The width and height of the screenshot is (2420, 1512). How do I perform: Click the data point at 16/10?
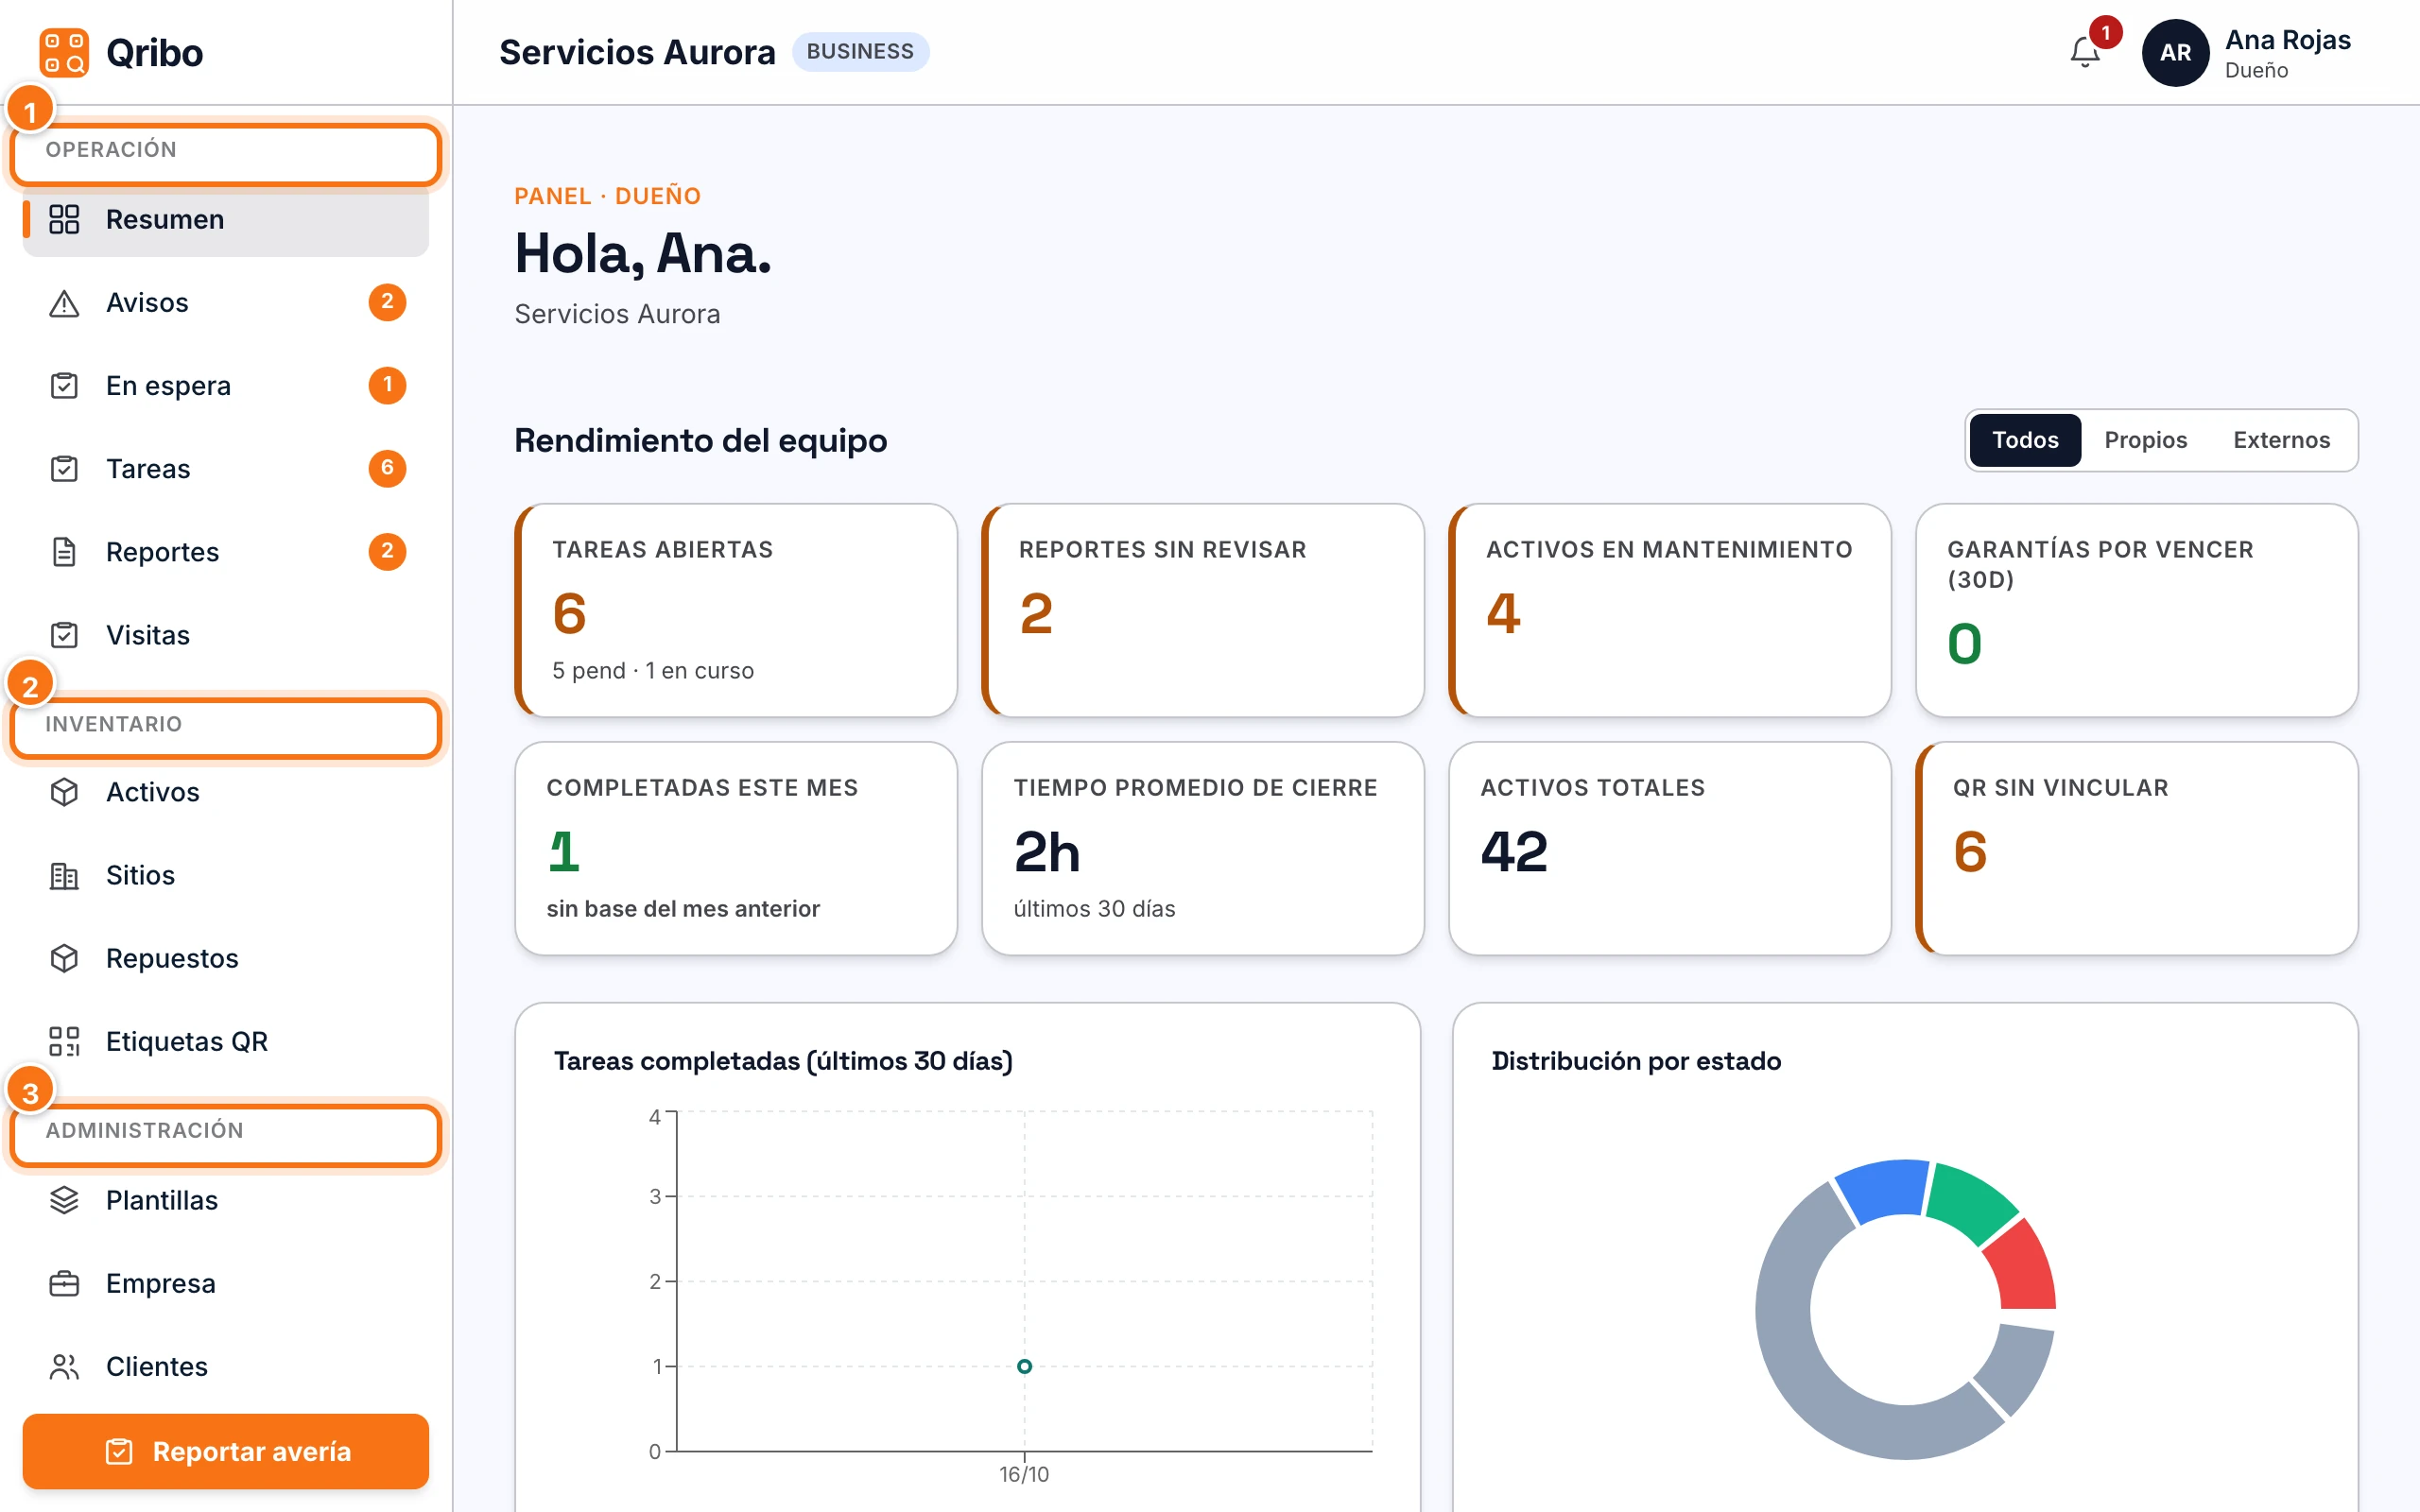(x=1024, y=1366)
